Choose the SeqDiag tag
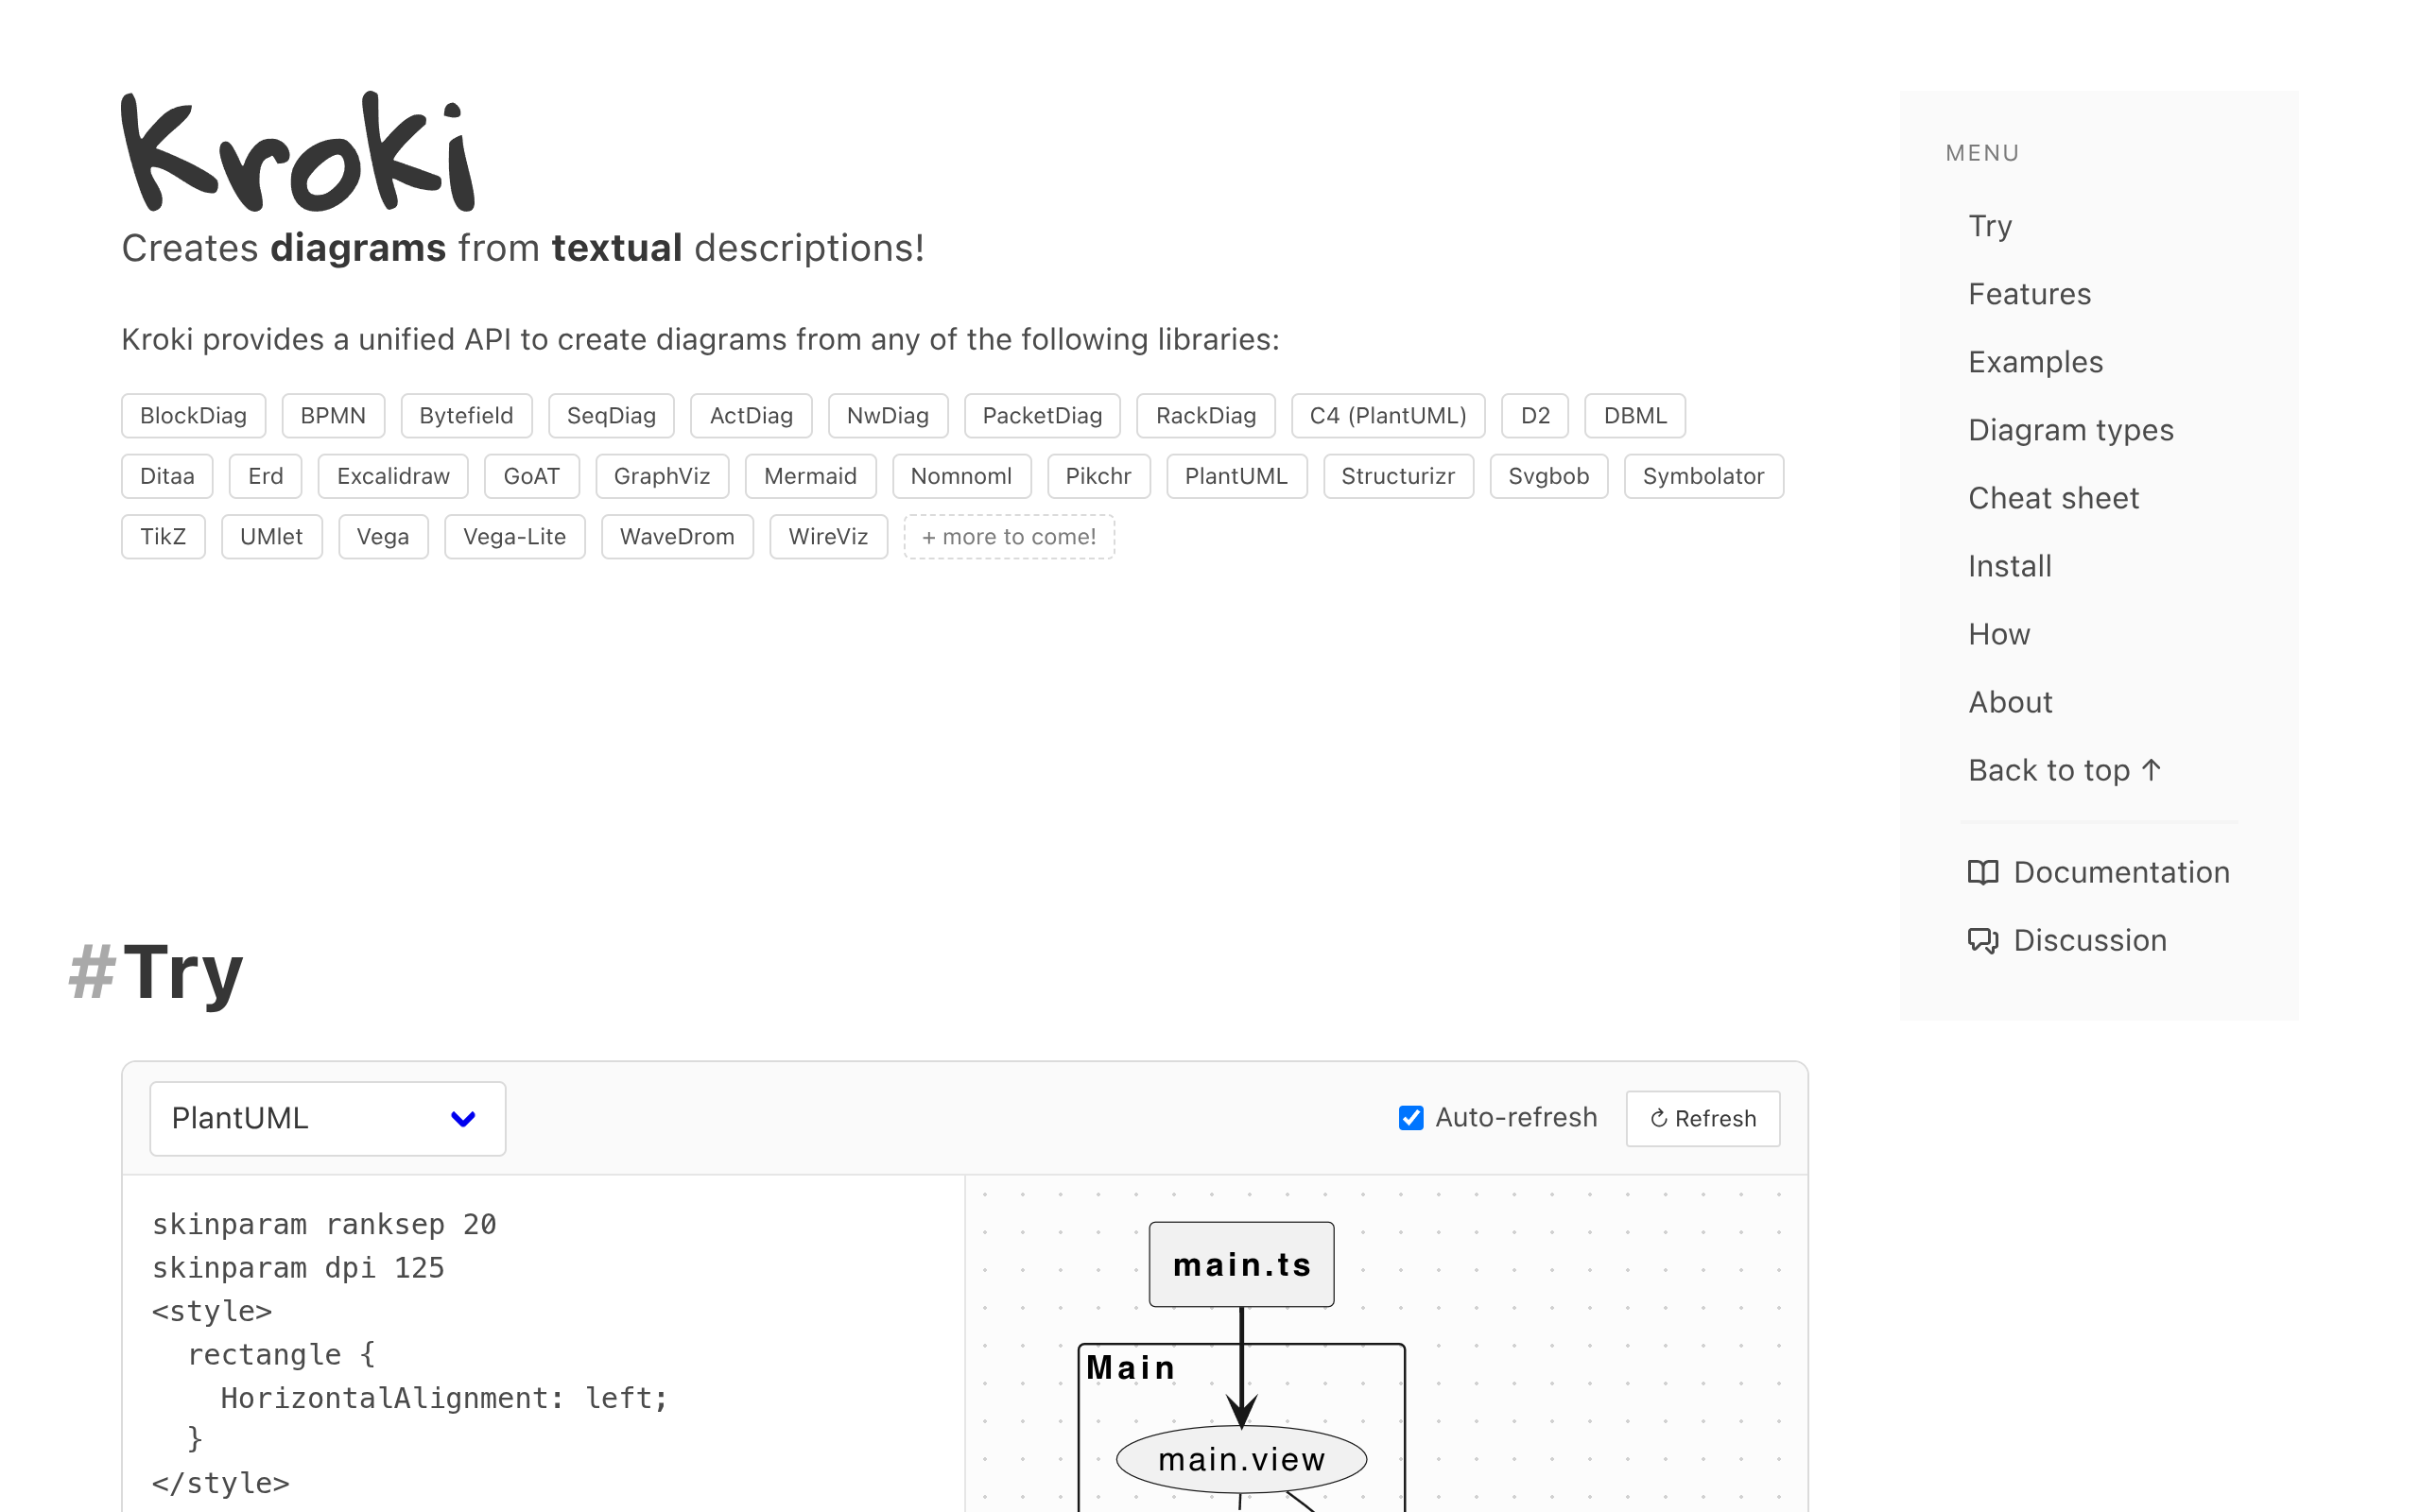 [x=611, y=416]
